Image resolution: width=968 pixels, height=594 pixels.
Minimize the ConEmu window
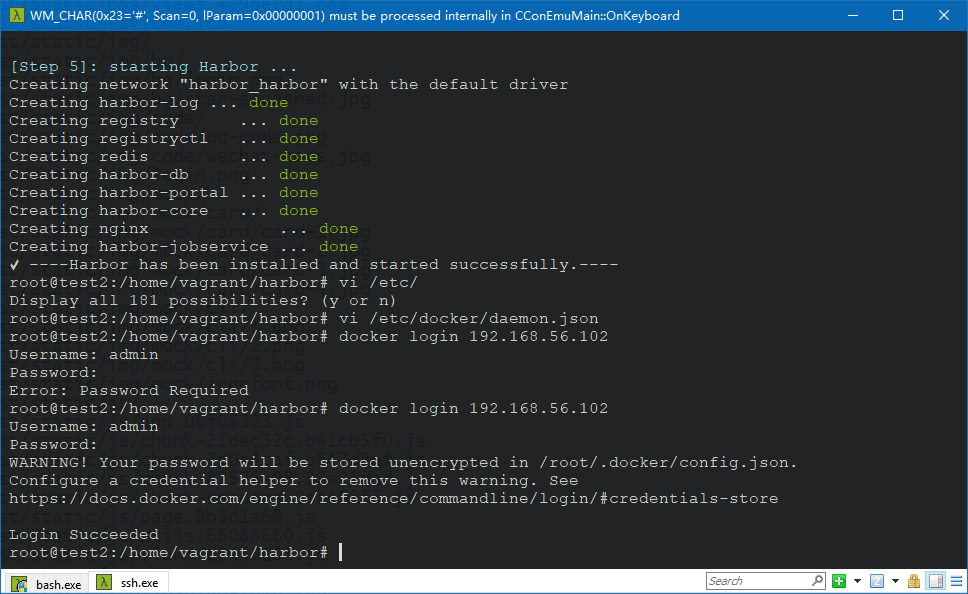853,15
